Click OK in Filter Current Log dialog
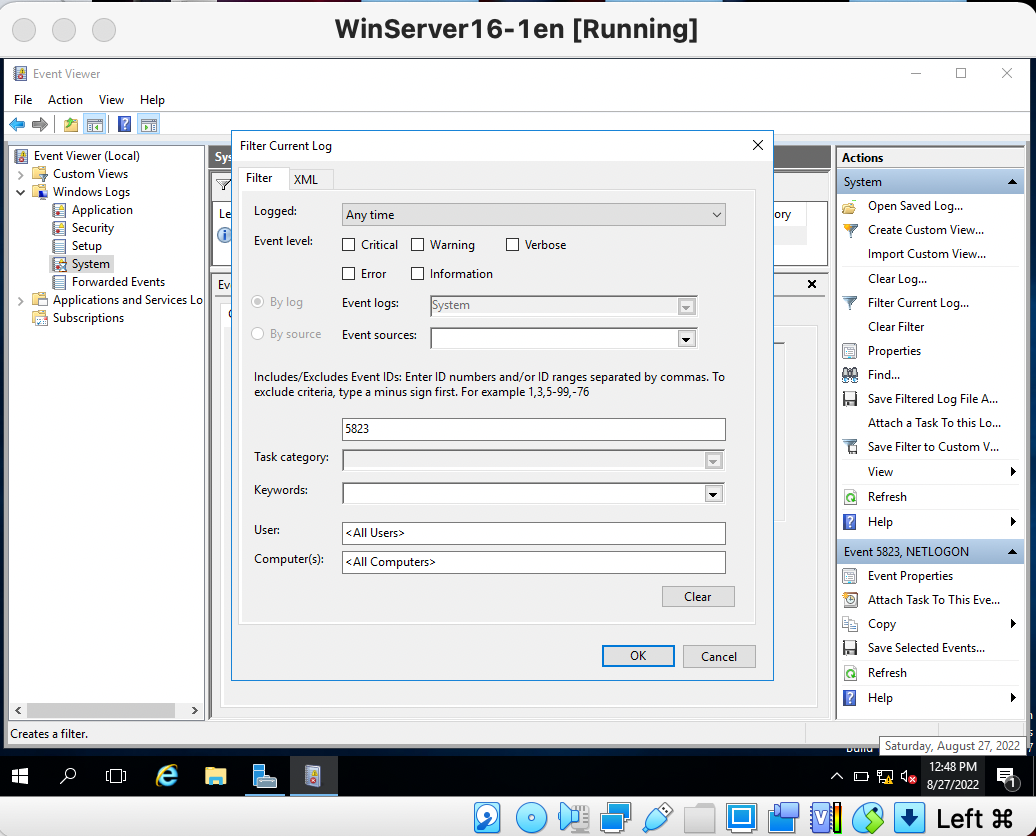1036x836 pixels. click(638, 656)
